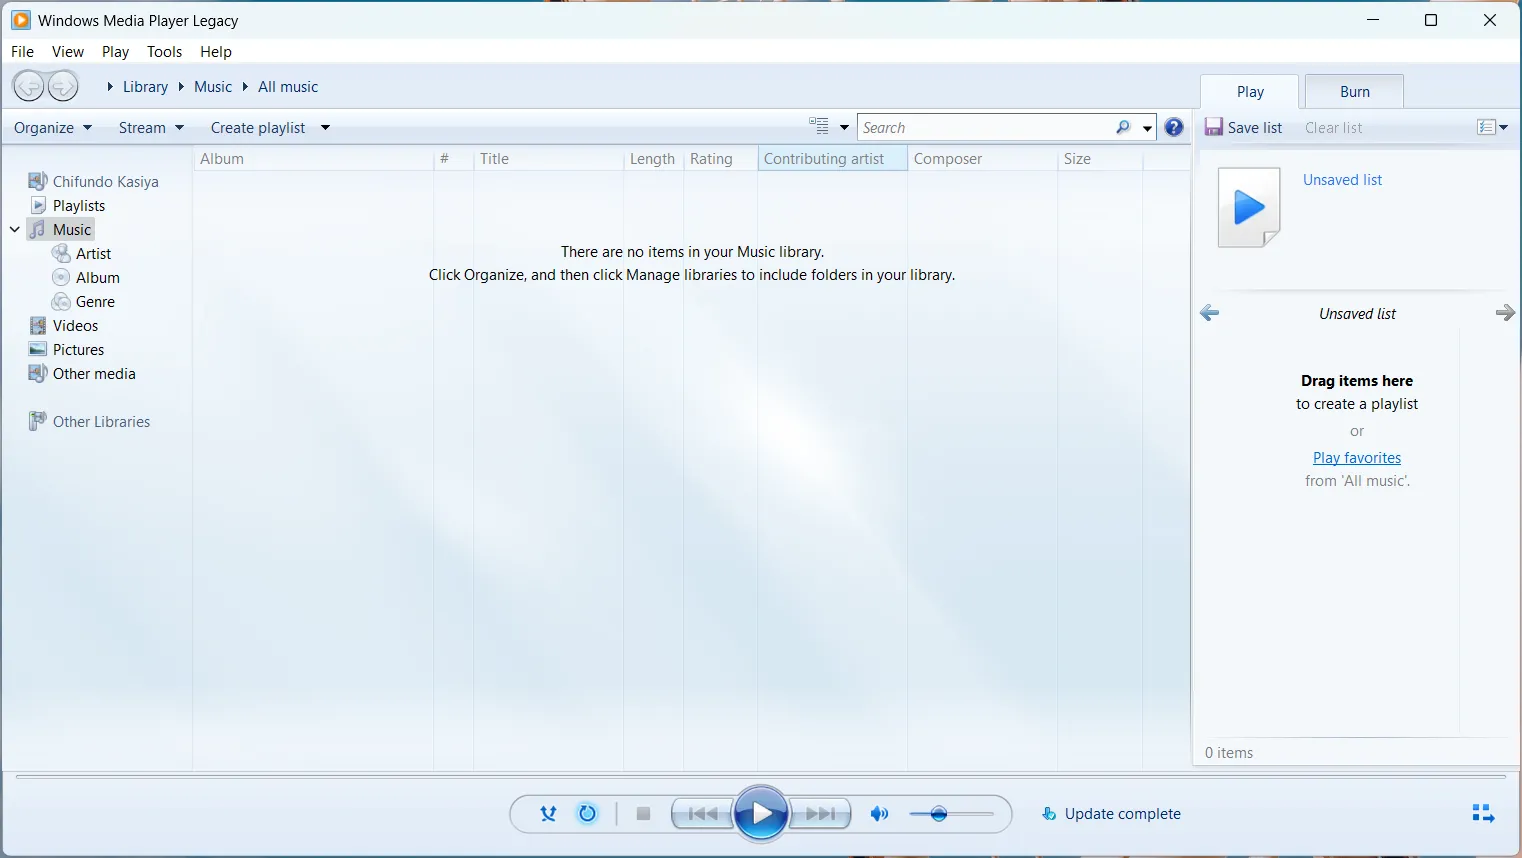Switch to the Burn tab
The height and width of the screenshot is (858, 1522).
[1354, 92]
